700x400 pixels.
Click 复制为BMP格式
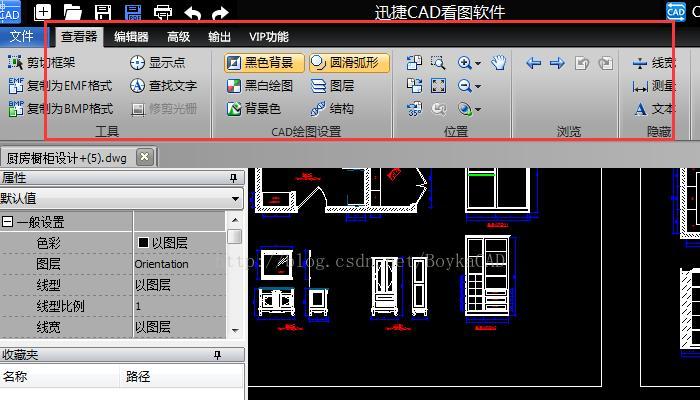click(61, 108)
